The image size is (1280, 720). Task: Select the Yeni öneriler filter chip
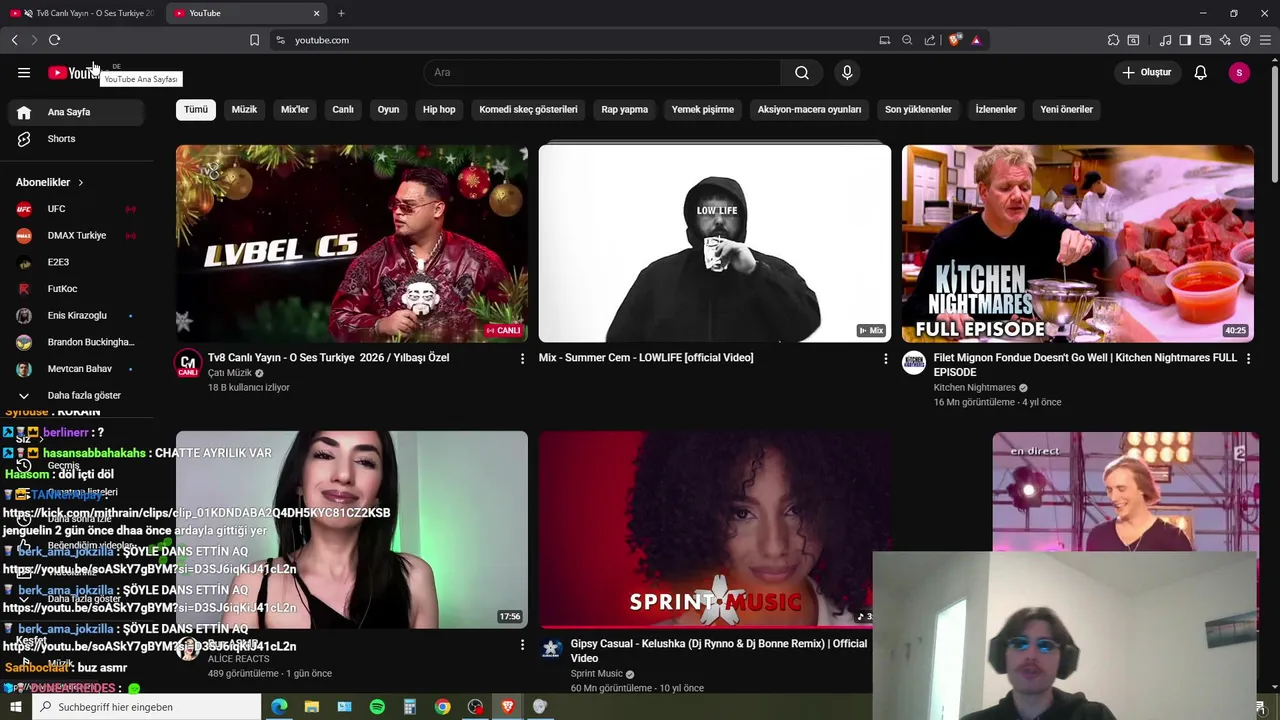click(x=1066, y=109)
